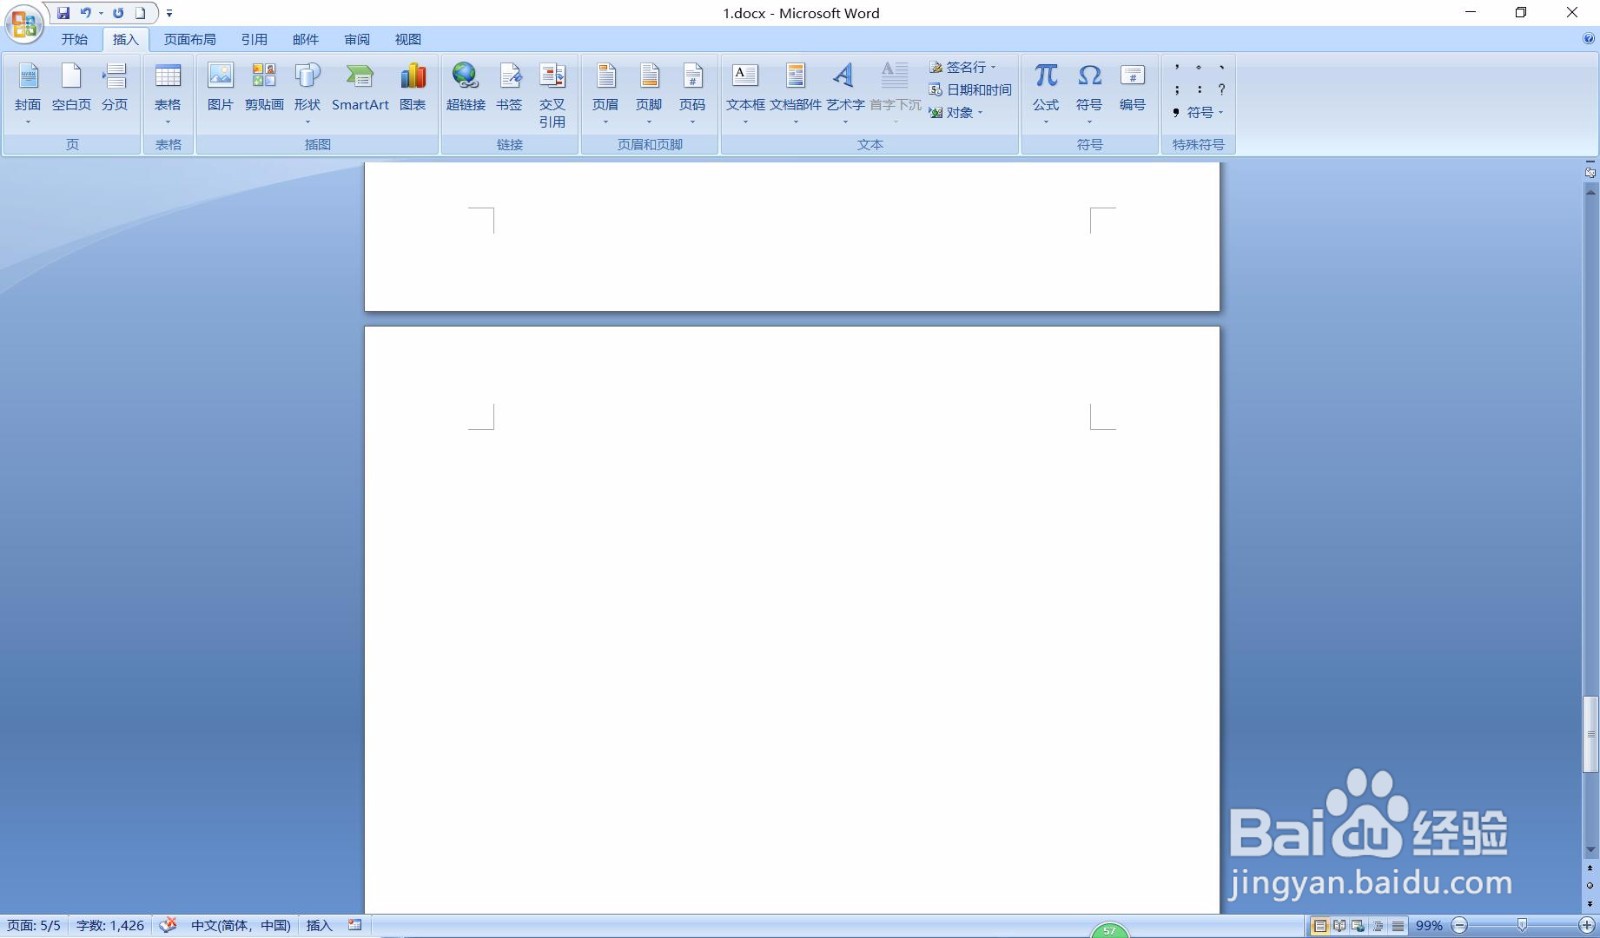
Task: Insert a text box (文本框)
Action: (745, 92)
